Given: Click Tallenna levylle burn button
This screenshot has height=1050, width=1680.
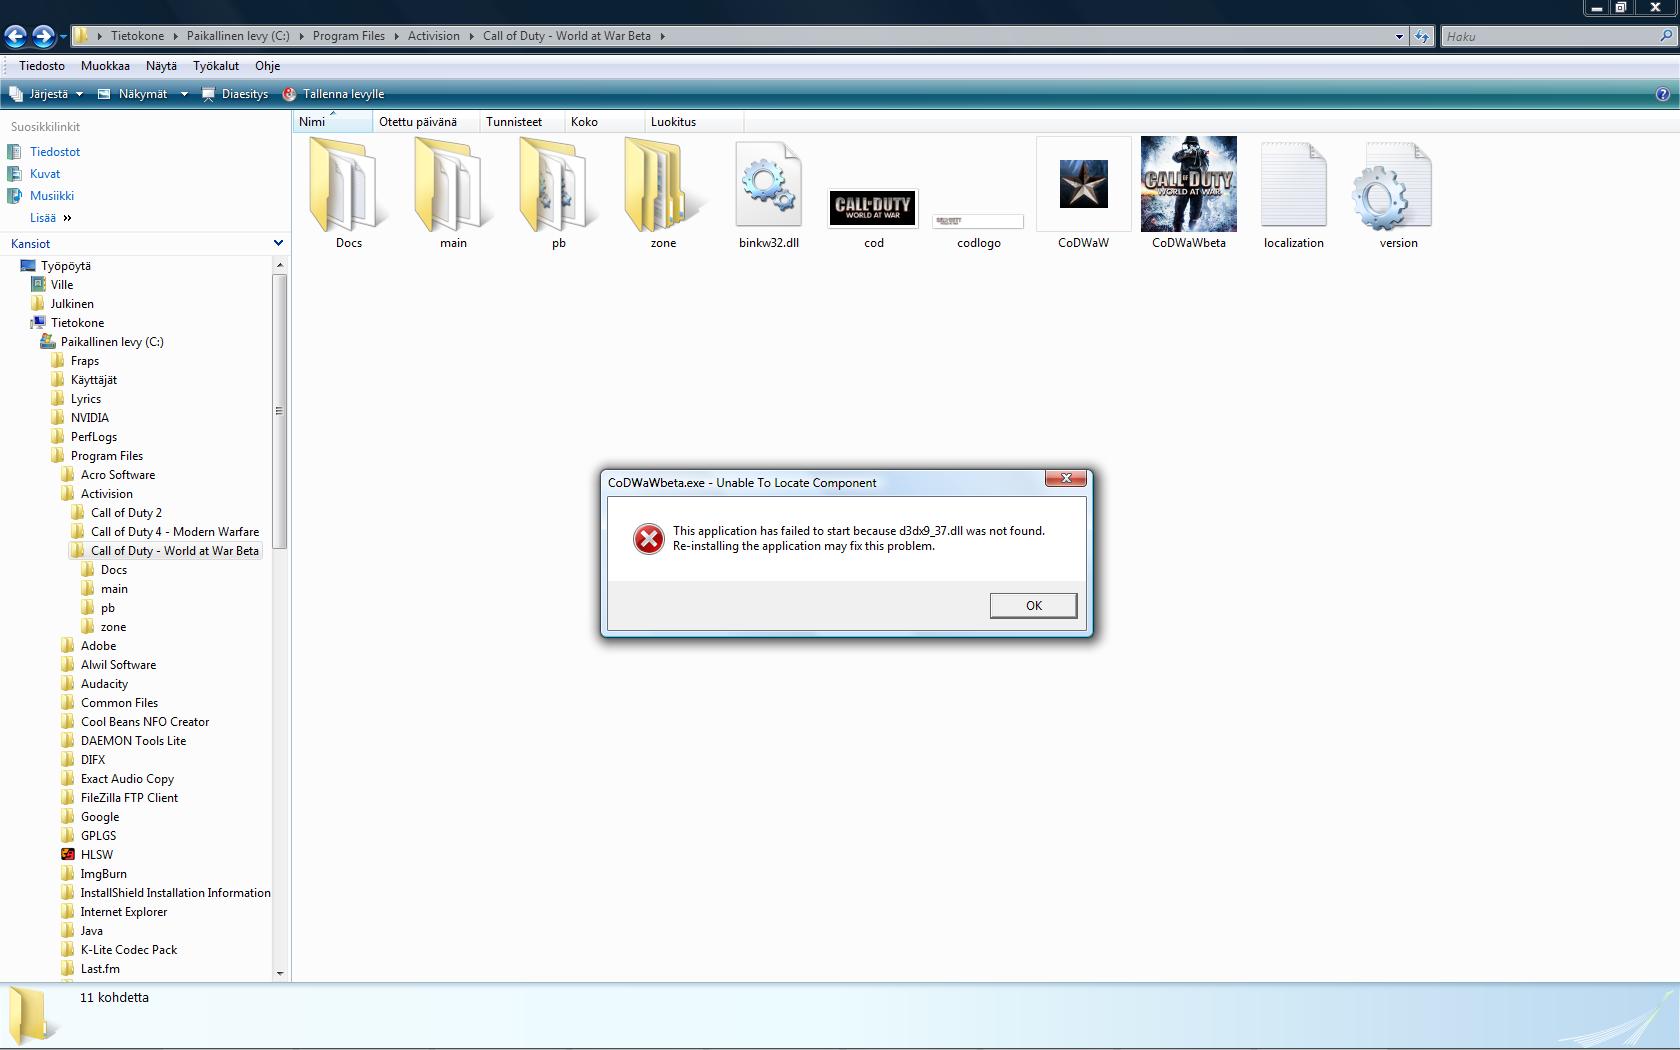Looking at the screenshot, I should (x=333, y=94).
